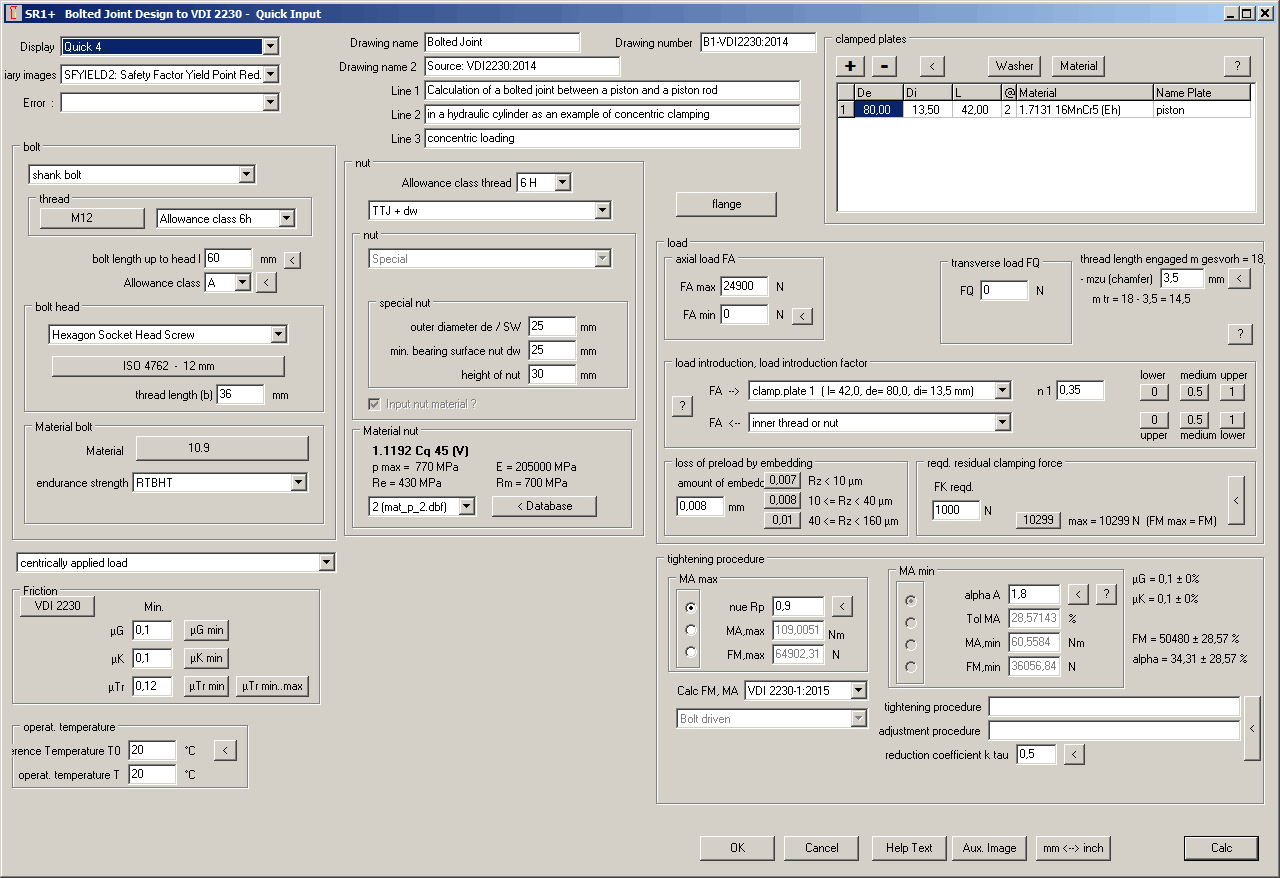Click the arrow button beside bolt length field

[x=292, y=260]
